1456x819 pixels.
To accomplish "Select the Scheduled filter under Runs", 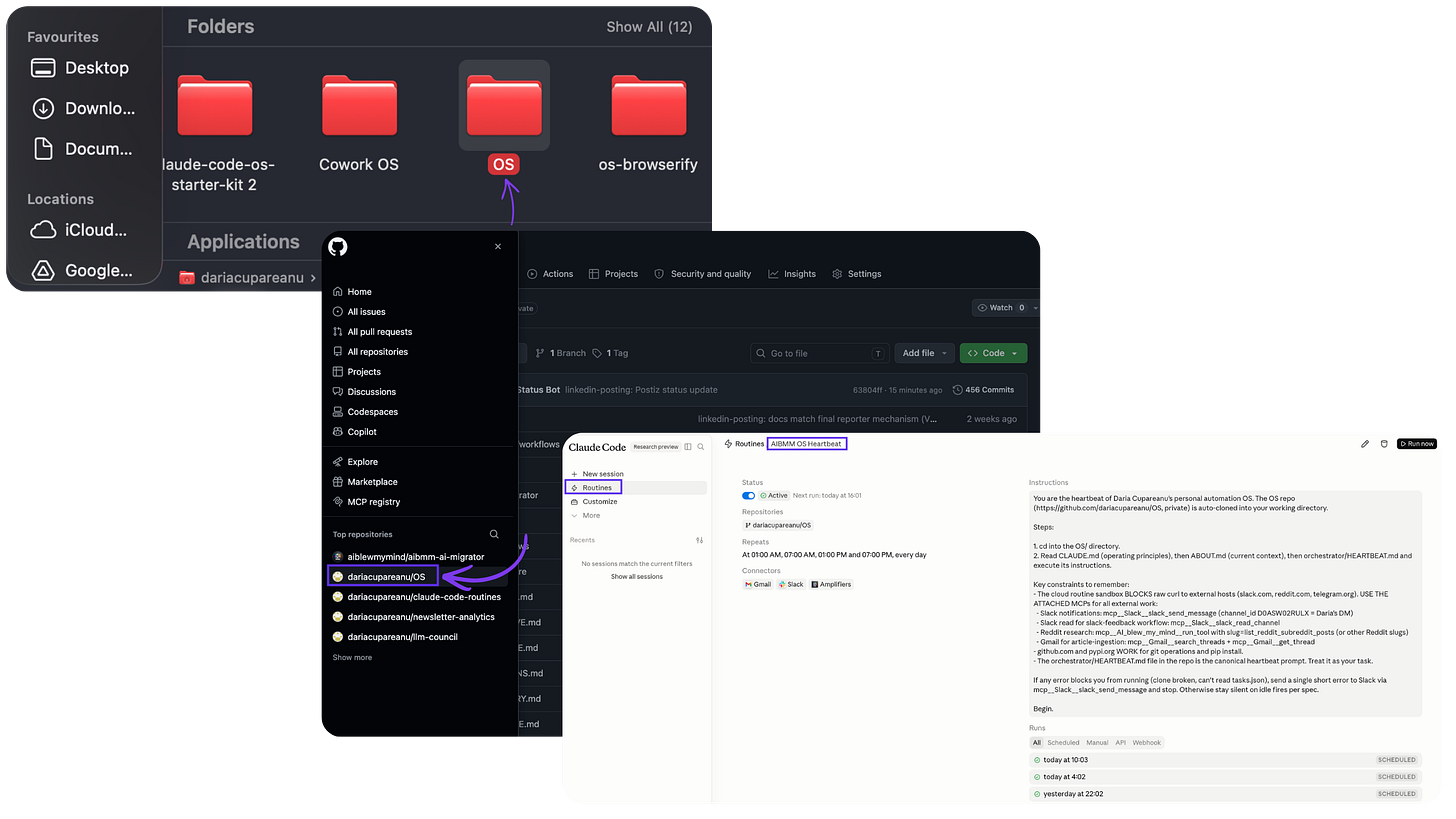I will tap(1063, 743).
